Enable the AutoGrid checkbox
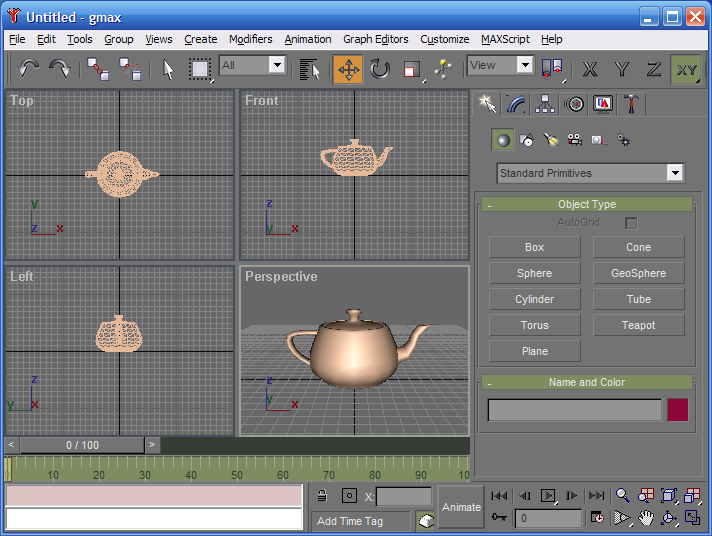Screen dimensions: 712x536 coord(631,223)
